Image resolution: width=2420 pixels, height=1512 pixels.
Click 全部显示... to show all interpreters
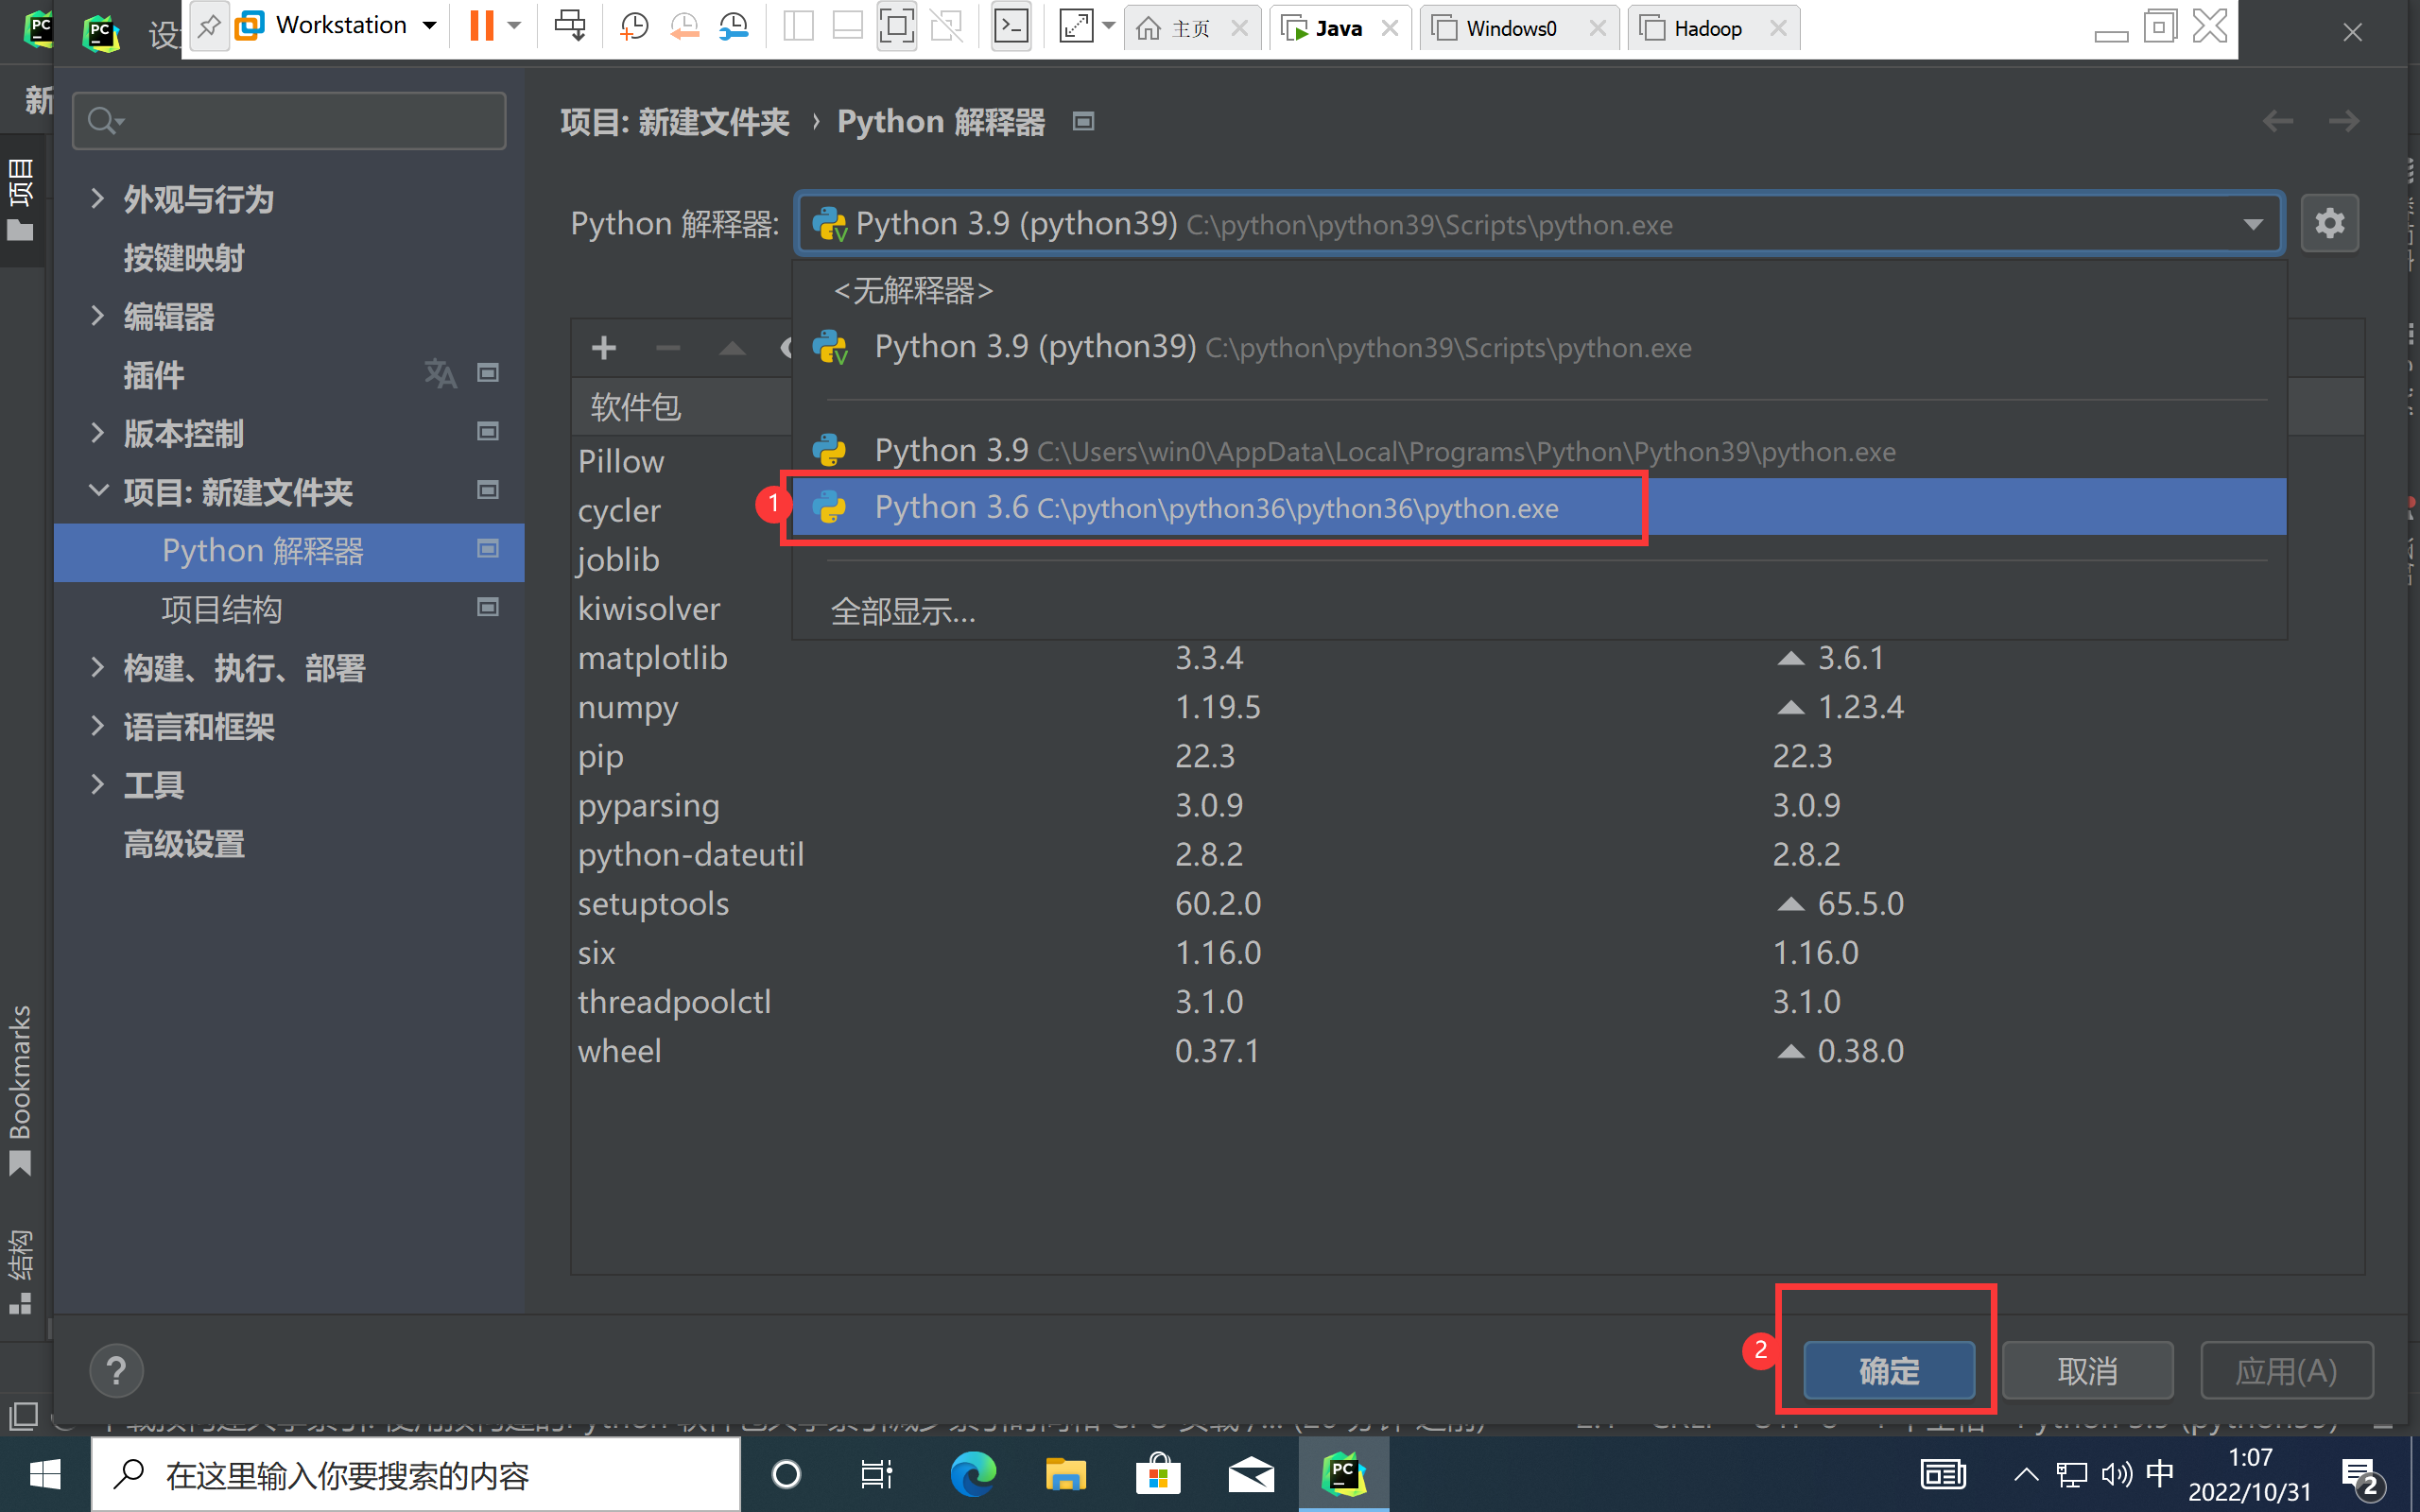click(x=903, y=611)
